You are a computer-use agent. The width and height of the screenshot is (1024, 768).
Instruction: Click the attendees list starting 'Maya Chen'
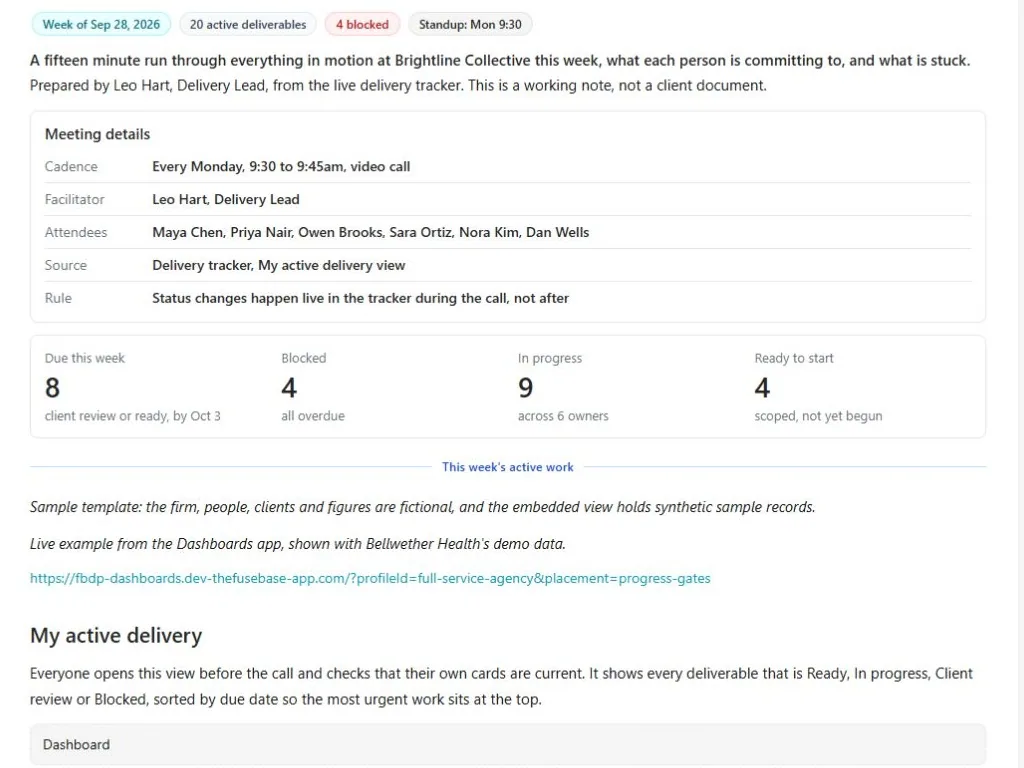pyautogui.click(x=370, y=232)
